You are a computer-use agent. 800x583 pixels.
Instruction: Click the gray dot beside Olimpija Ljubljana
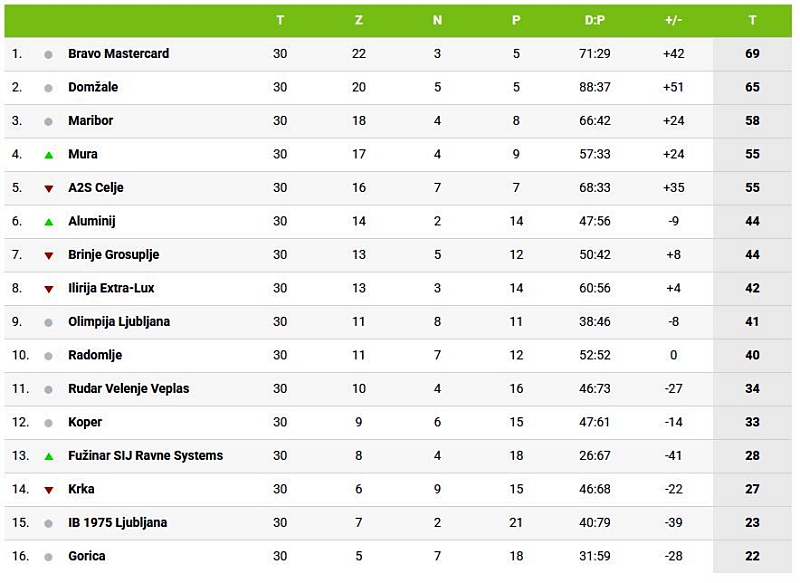tap(48, 322)
